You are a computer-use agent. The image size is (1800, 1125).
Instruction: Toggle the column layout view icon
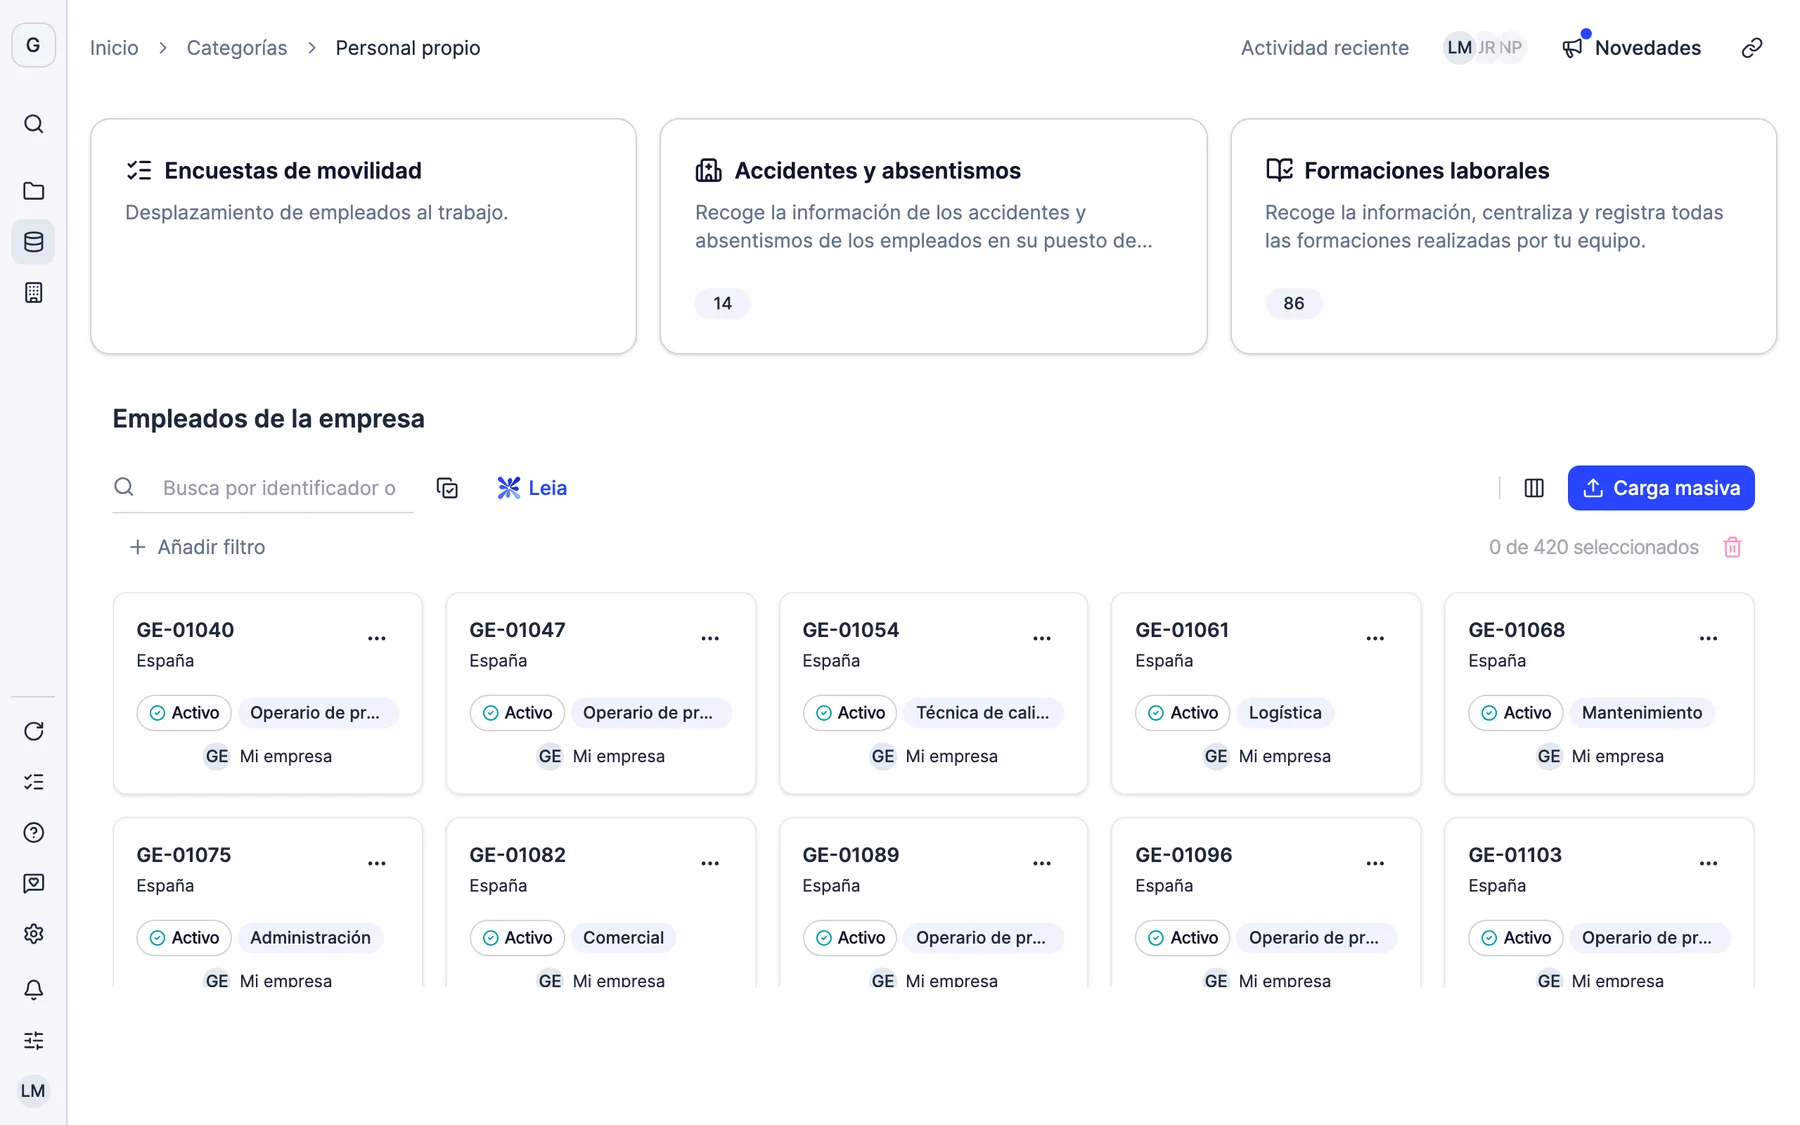(1534, 488)
